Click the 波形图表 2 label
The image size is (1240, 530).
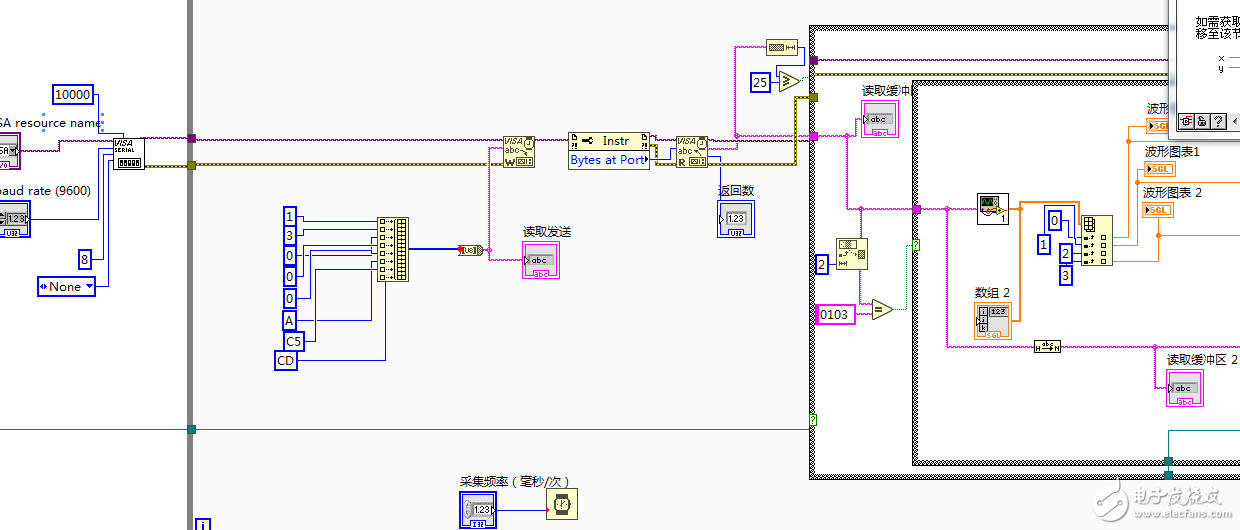[1173, 192]
